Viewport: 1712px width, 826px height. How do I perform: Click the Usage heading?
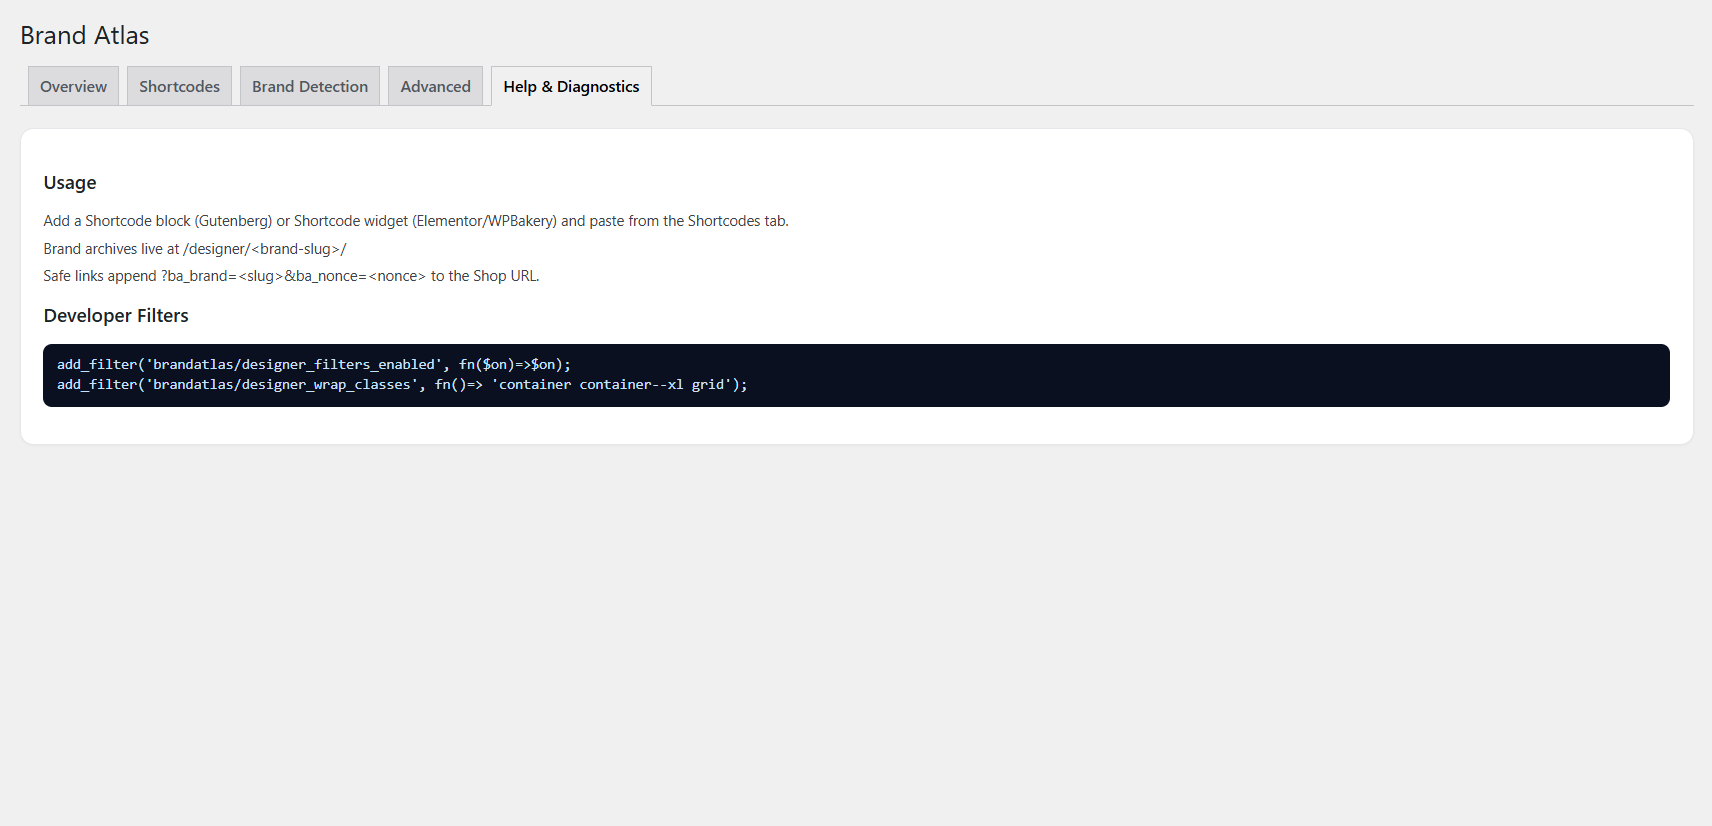70,183
